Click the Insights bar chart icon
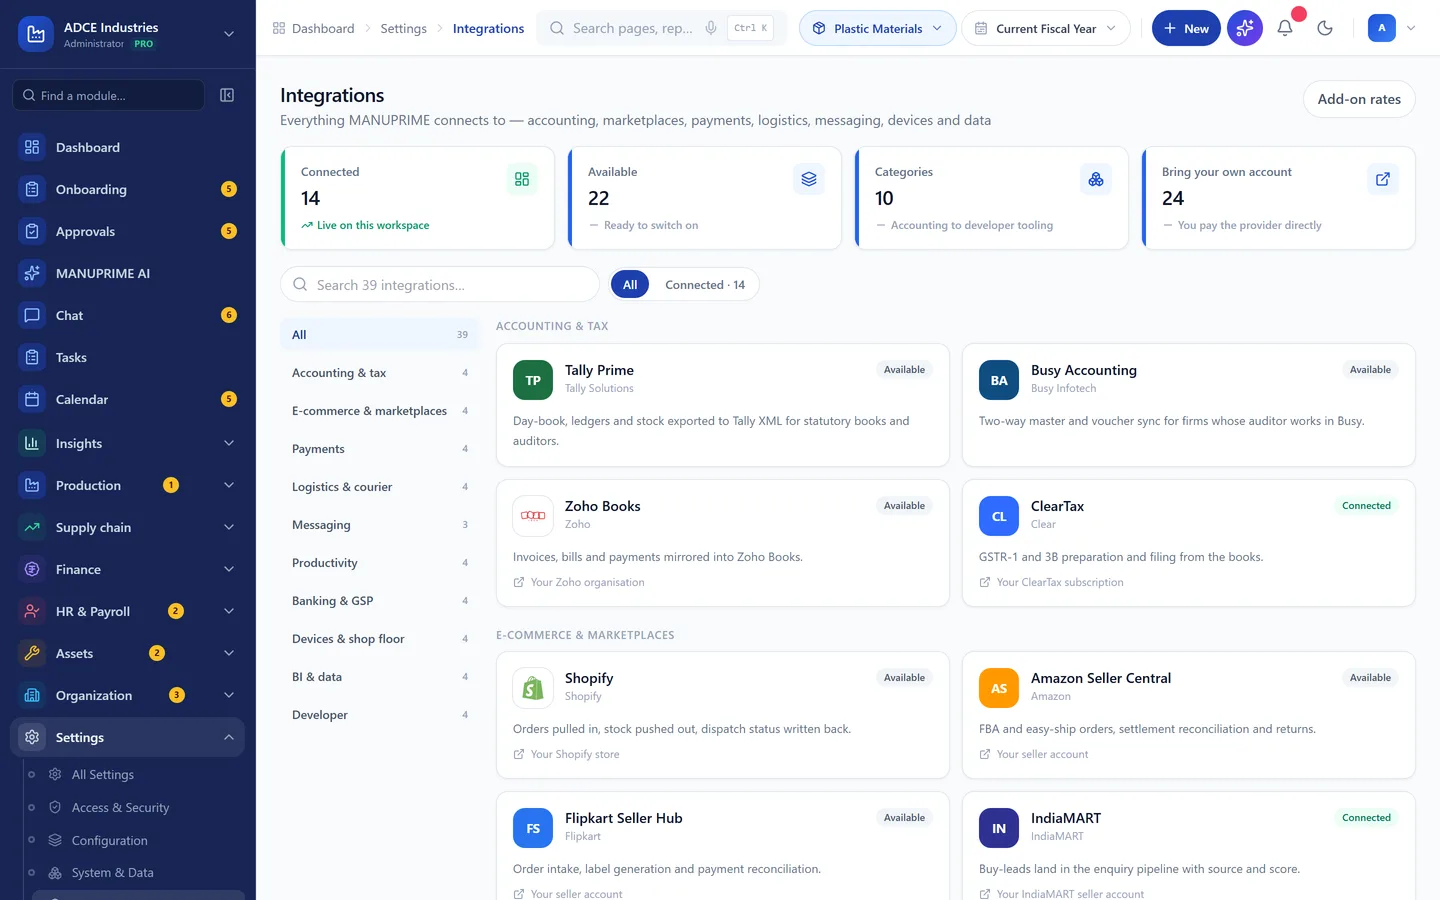1440x900 pixels. point(32,443)
